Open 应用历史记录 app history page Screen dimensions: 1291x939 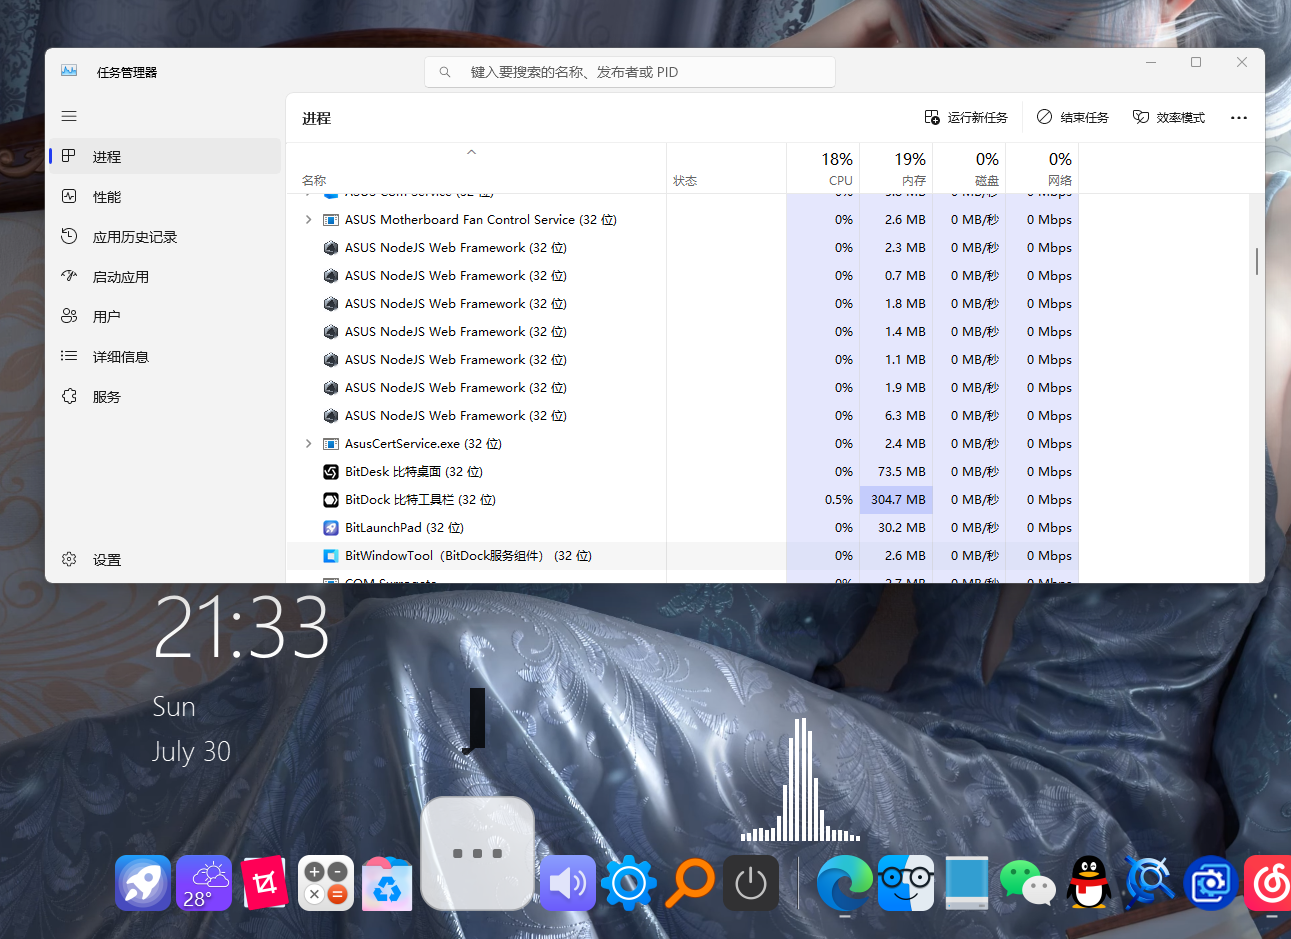click(134, 237)
